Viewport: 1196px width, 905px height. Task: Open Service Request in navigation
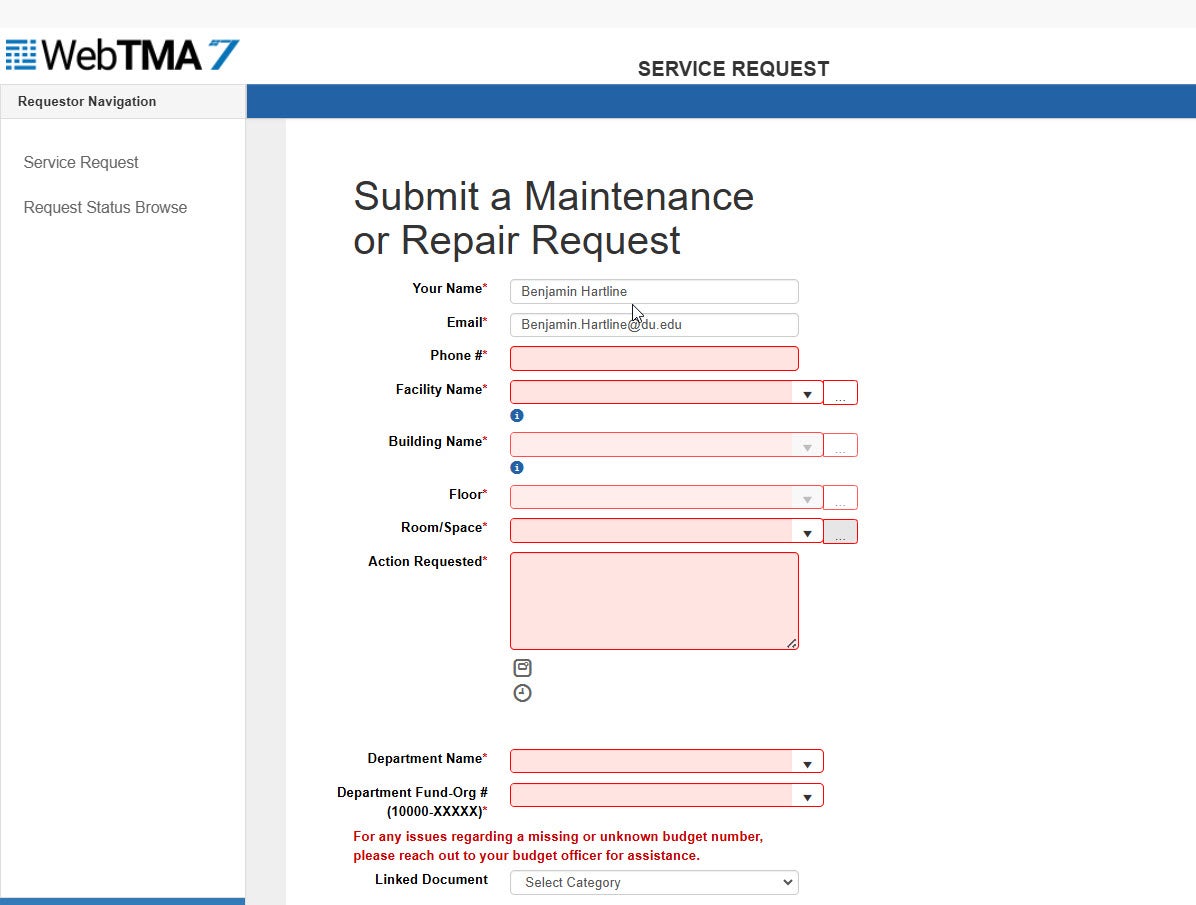tap(81, 162)
